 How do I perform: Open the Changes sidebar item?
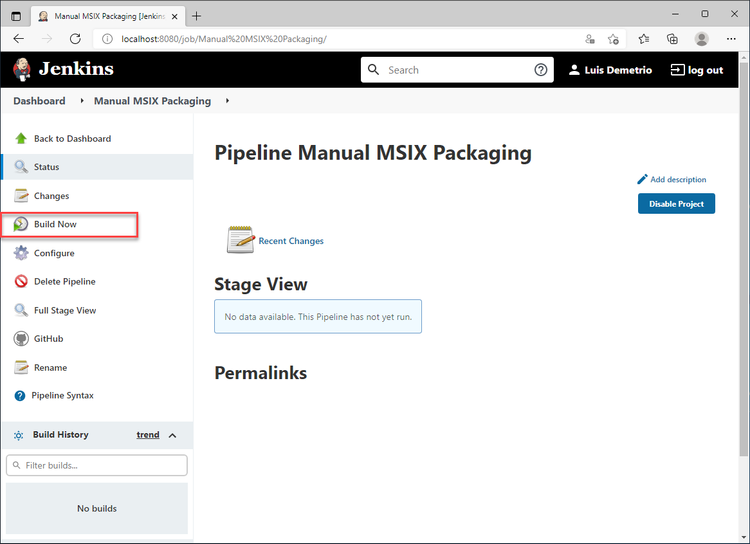pyautogui.click(x=51, y=196)
